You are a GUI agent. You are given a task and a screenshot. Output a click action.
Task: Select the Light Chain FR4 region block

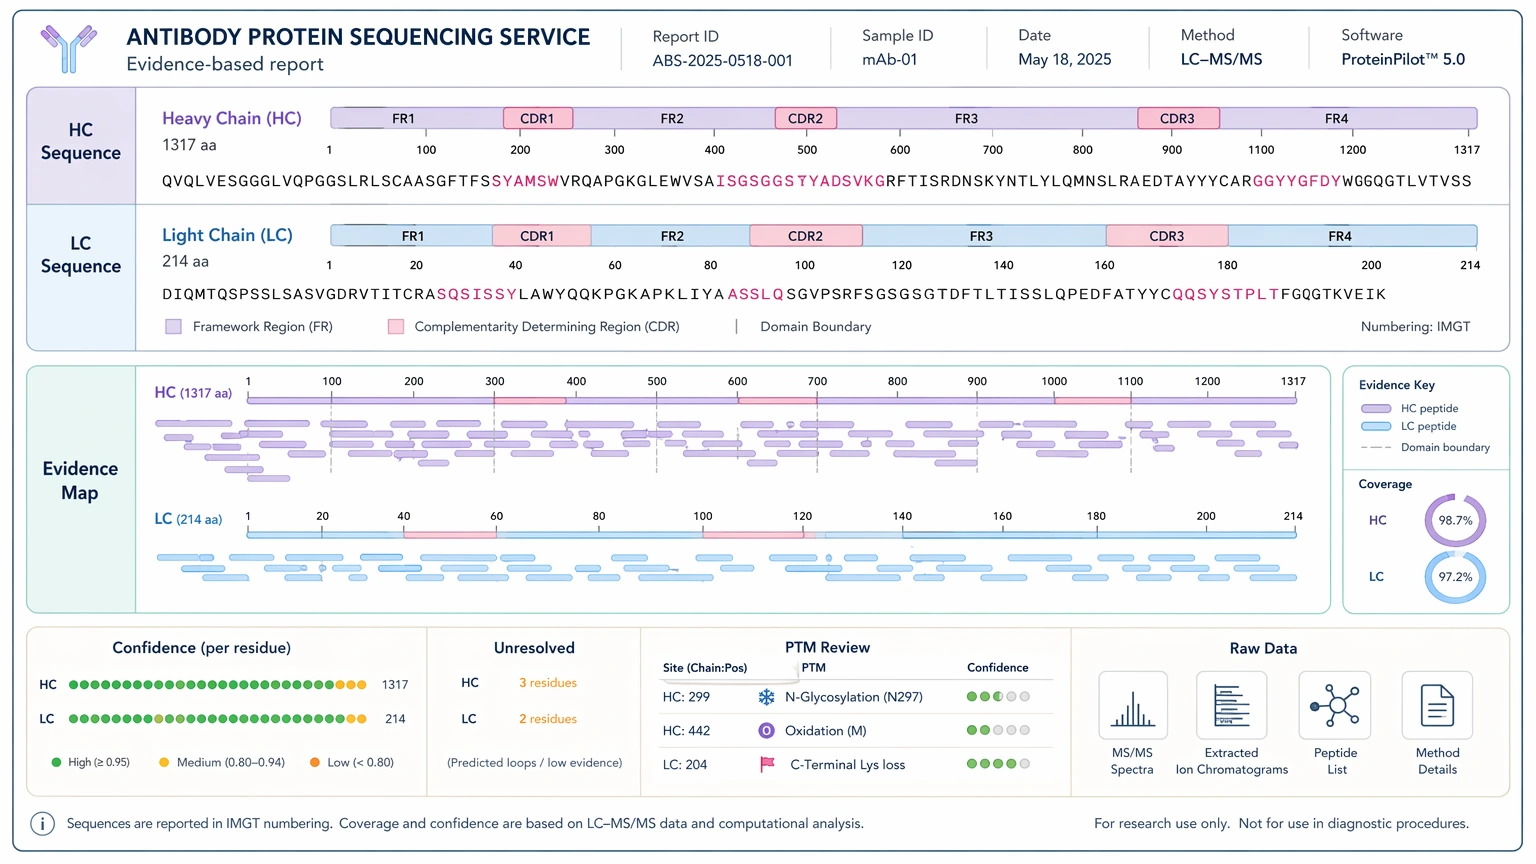[x=1352, y=236]
